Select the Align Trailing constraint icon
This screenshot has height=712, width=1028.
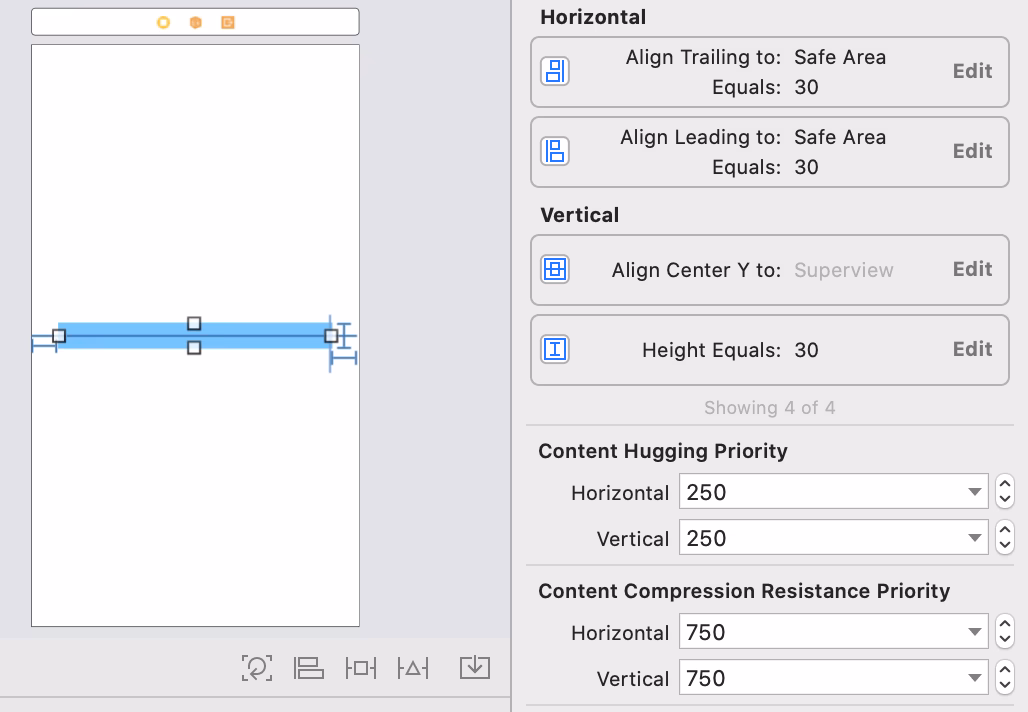coord(555,71)
